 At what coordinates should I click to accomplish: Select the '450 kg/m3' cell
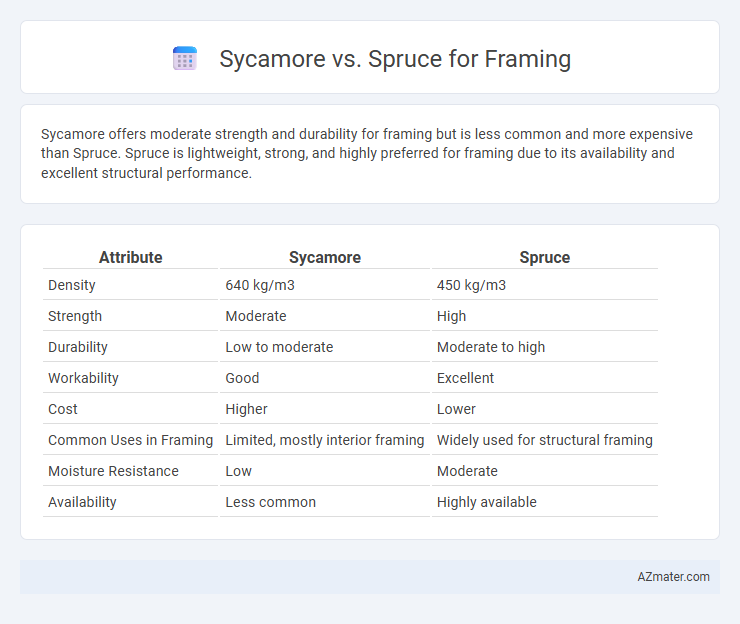[471, 285]
